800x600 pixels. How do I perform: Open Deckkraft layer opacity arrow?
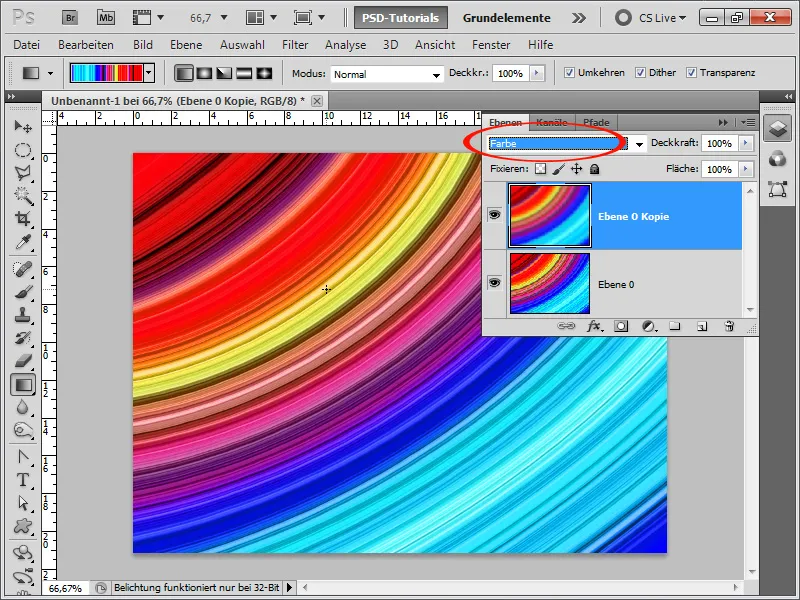pos(745,143)
